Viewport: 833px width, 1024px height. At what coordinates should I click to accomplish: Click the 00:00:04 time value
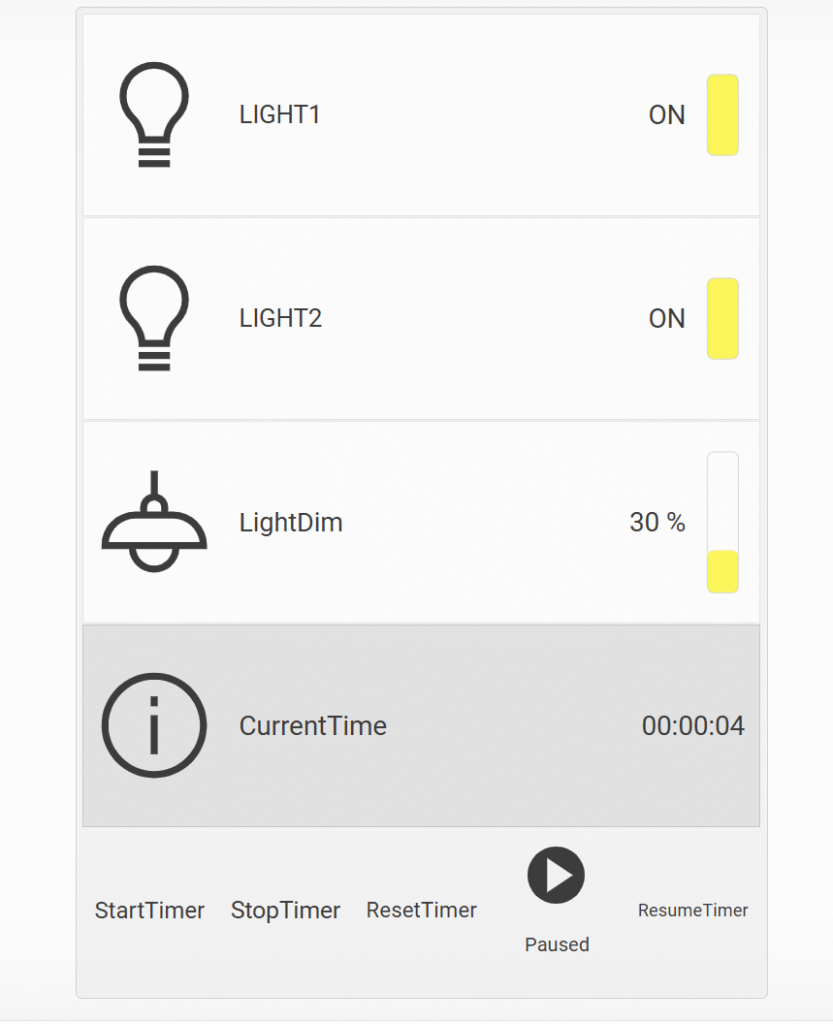693,726
